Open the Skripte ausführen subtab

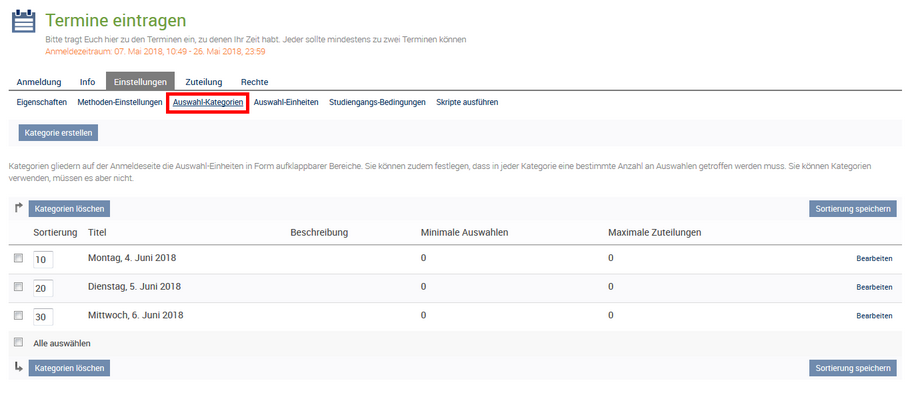coord(467,102)
